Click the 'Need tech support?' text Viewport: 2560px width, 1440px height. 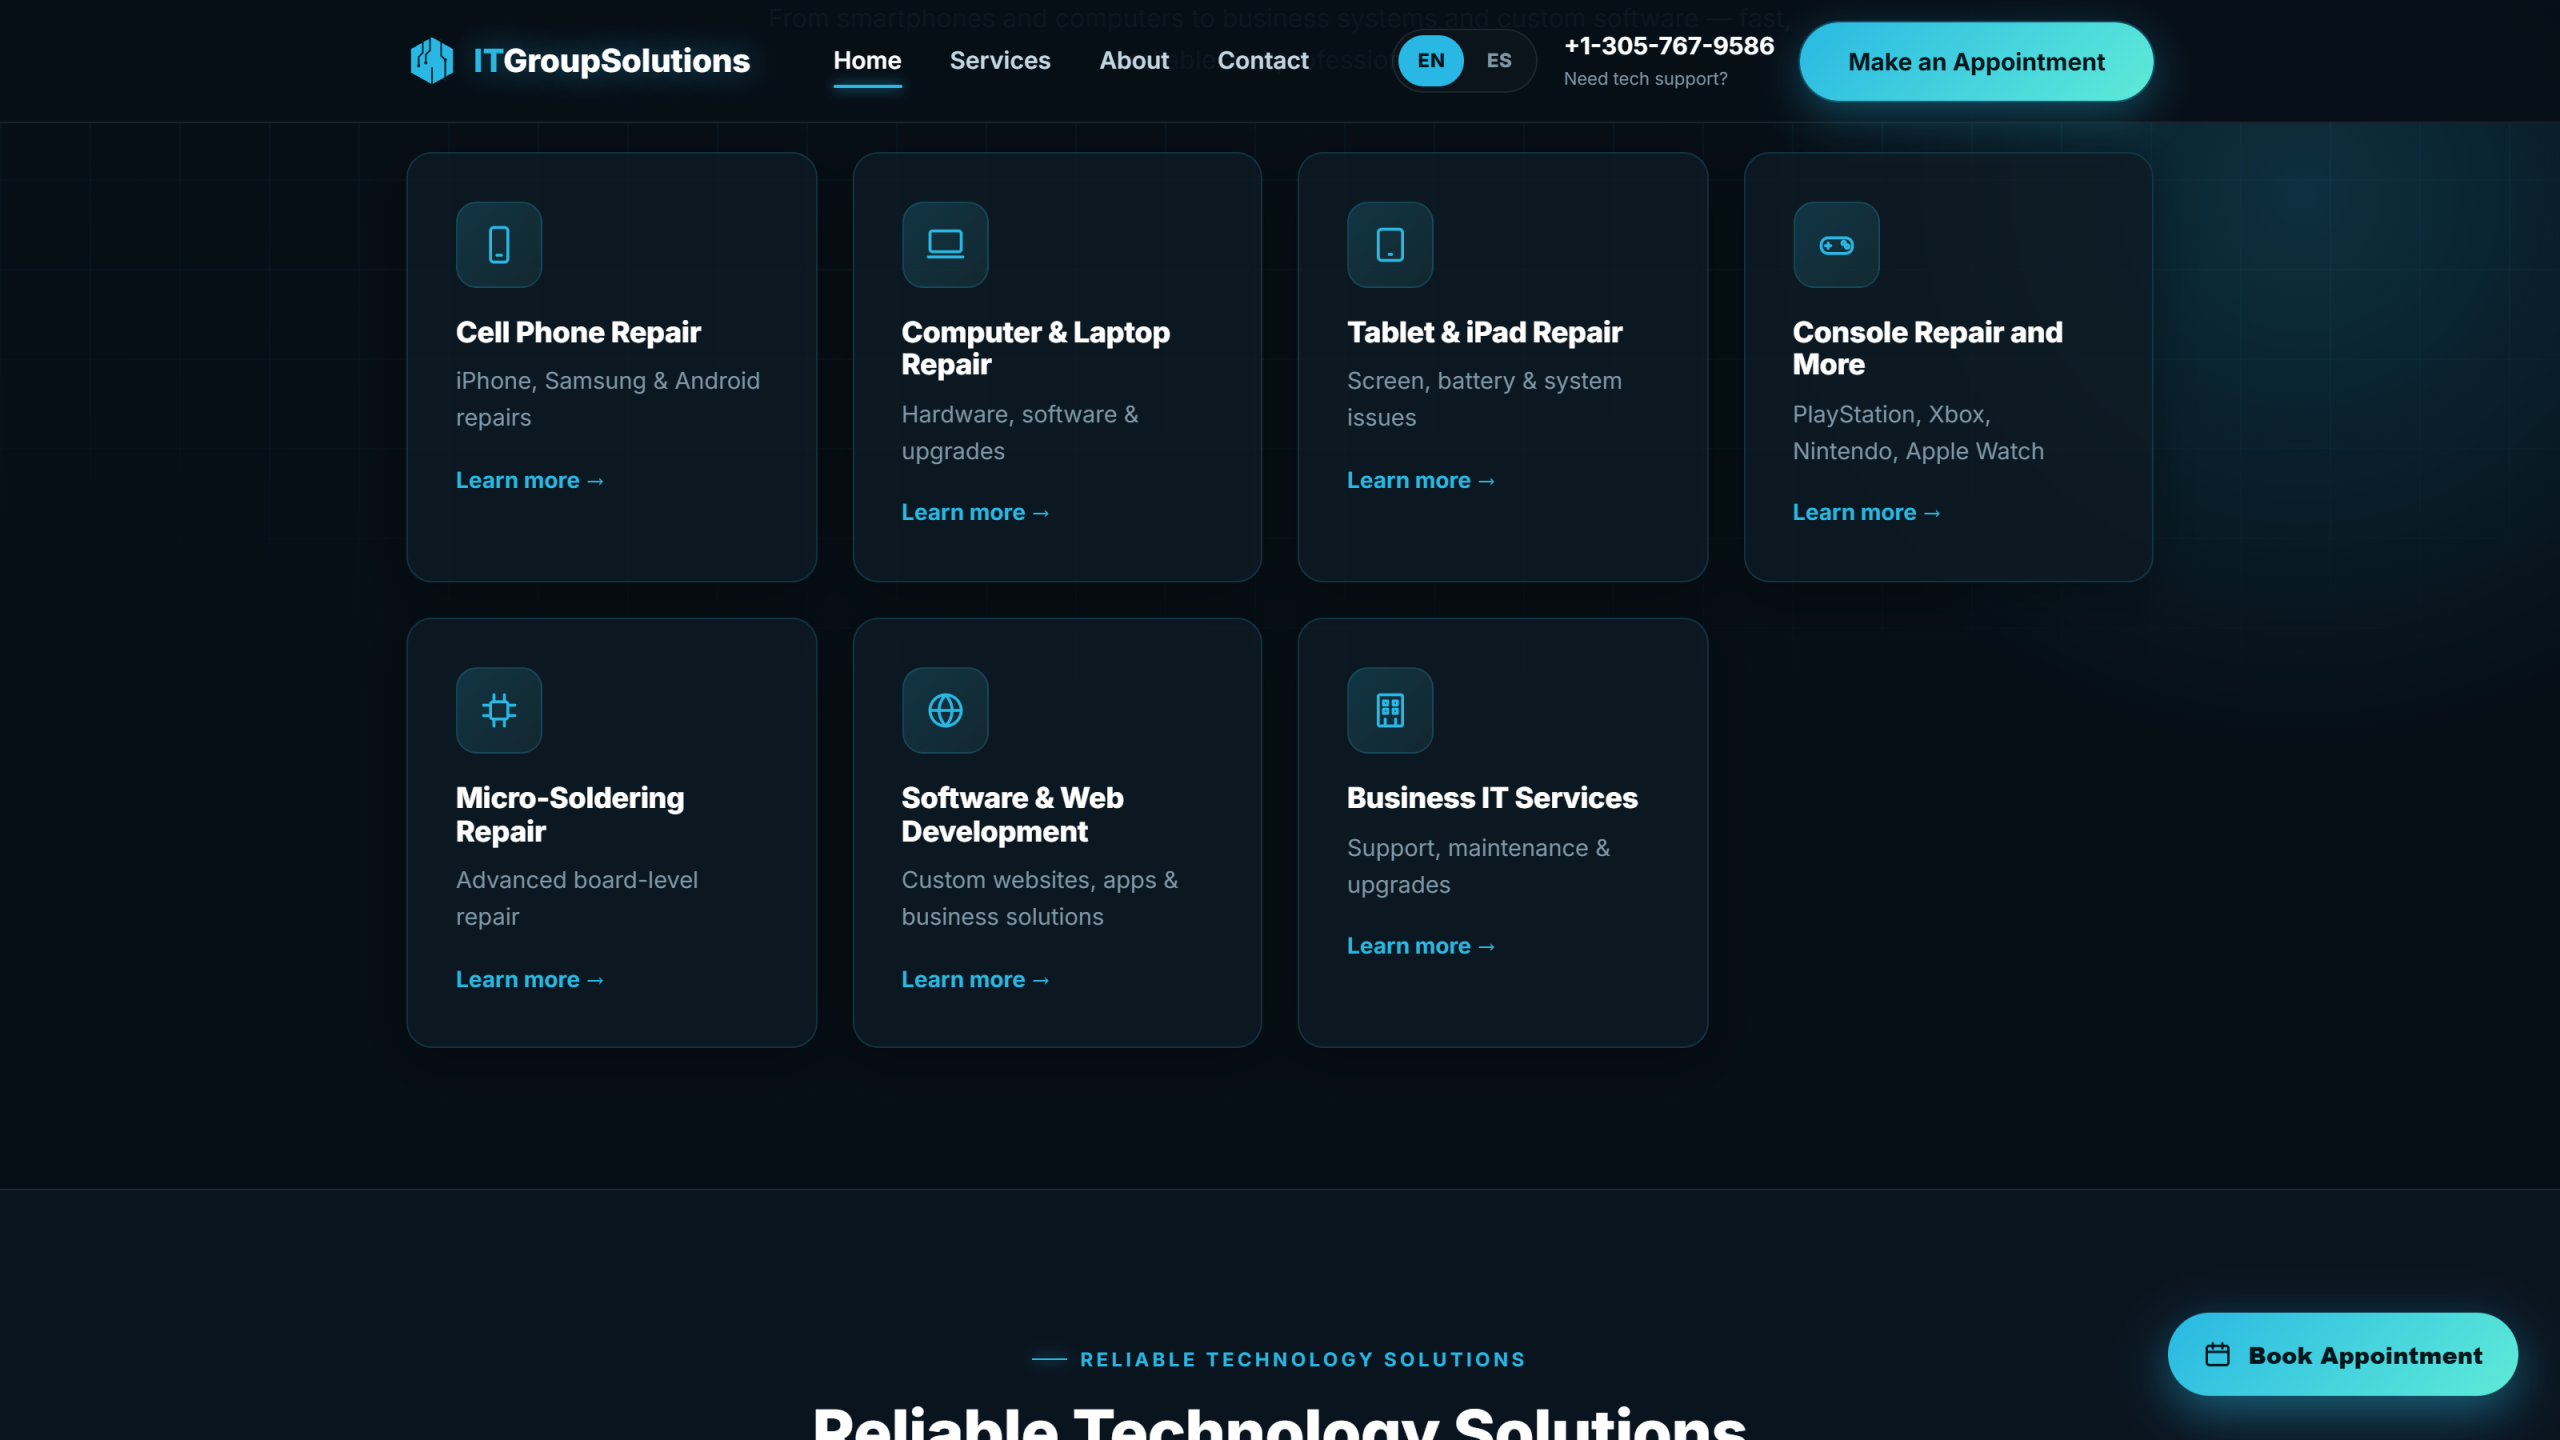1645,79
